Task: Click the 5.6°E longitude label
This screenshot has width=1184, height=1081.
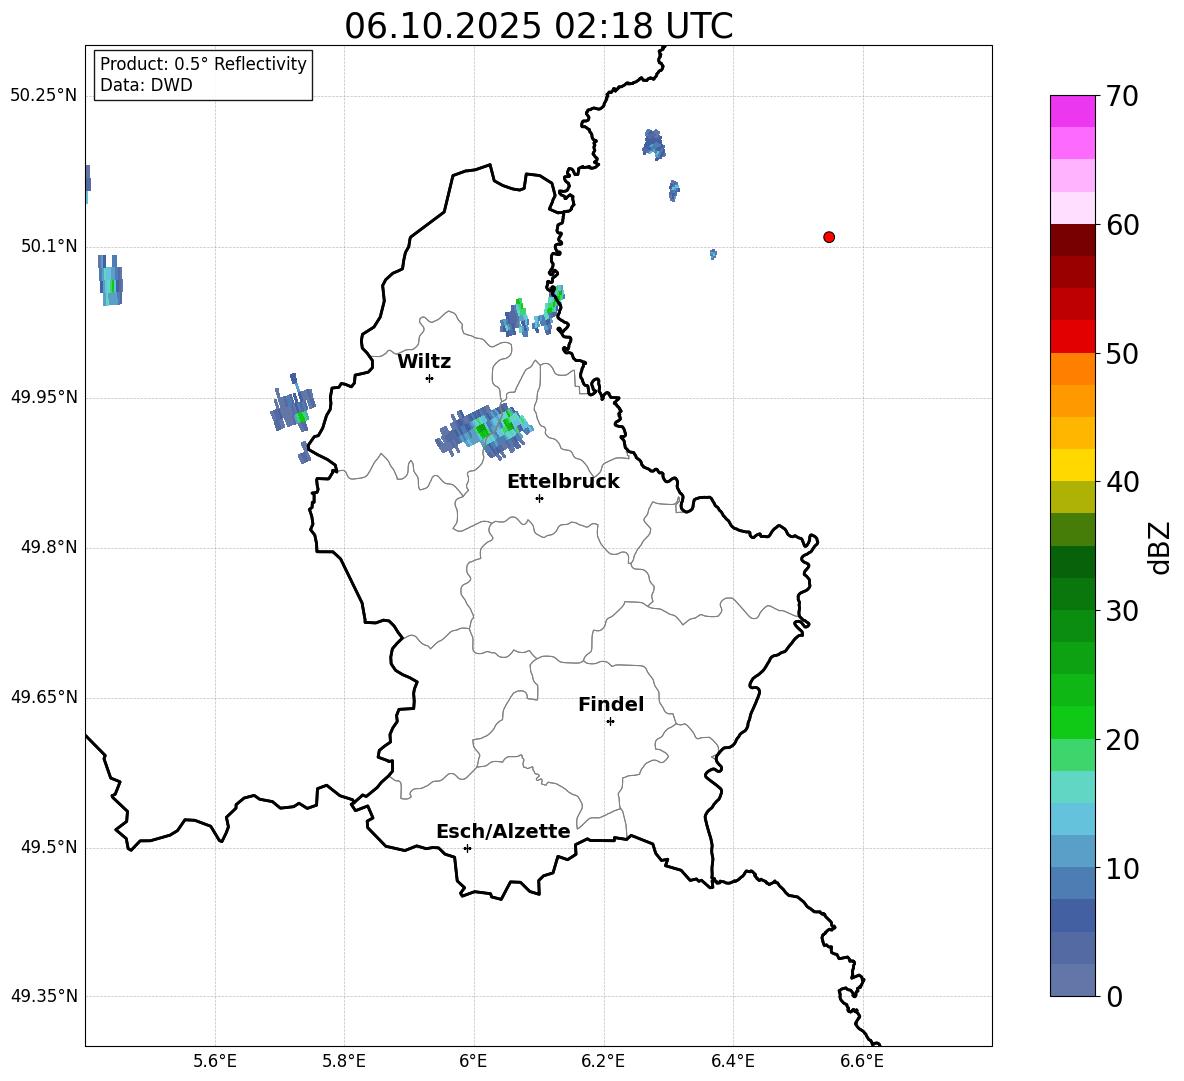Action: pos(215,1061)
